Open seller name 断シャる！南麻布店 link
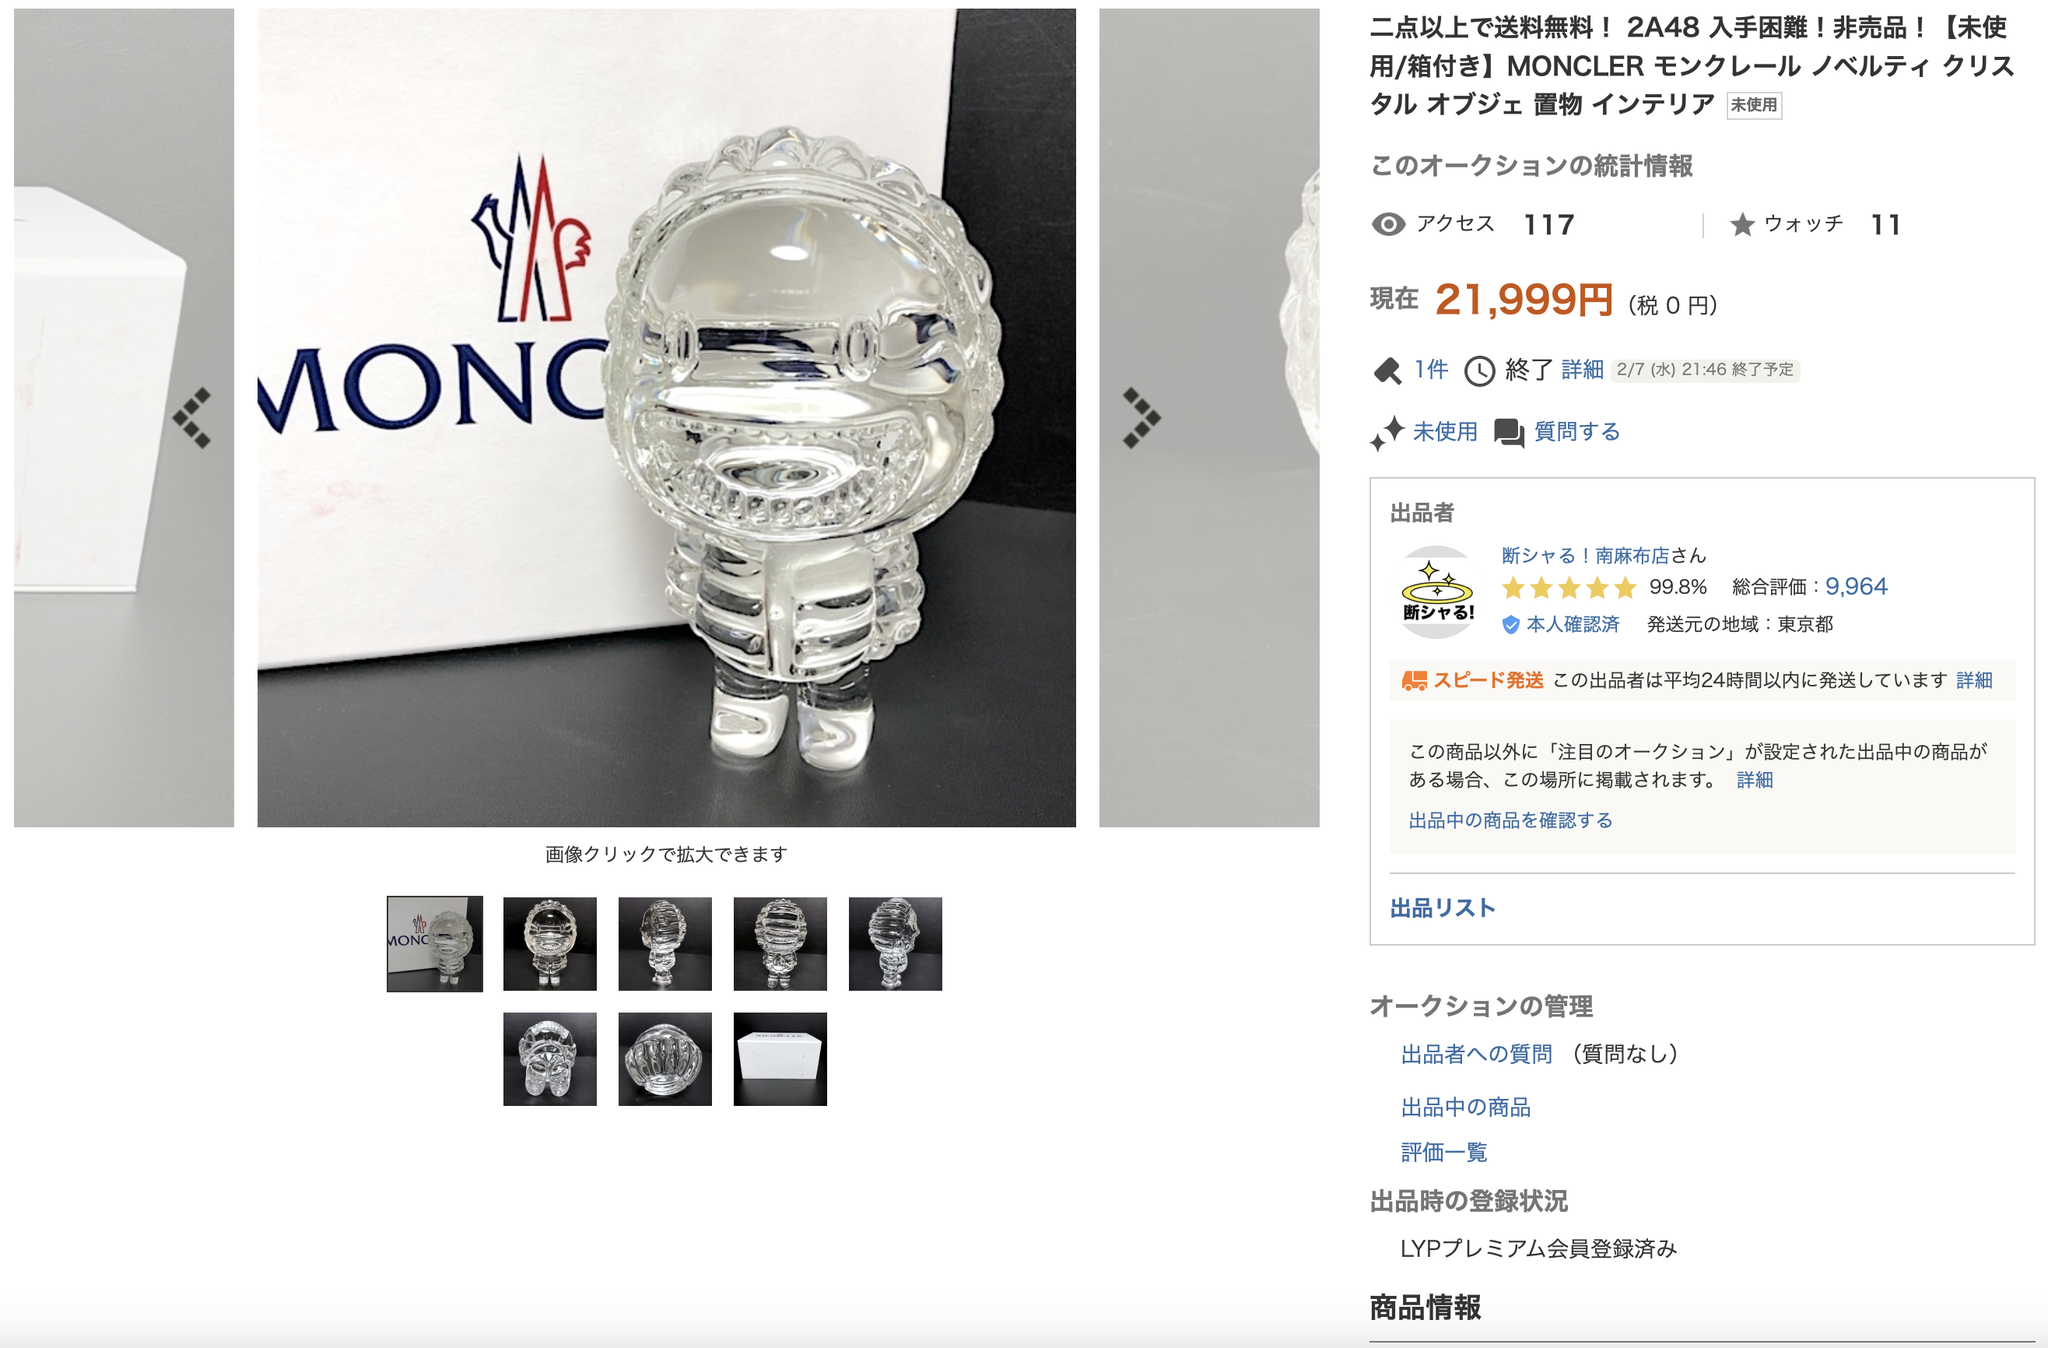The width and height of the screenshot is (2048, 1348). pos(1585,555)
